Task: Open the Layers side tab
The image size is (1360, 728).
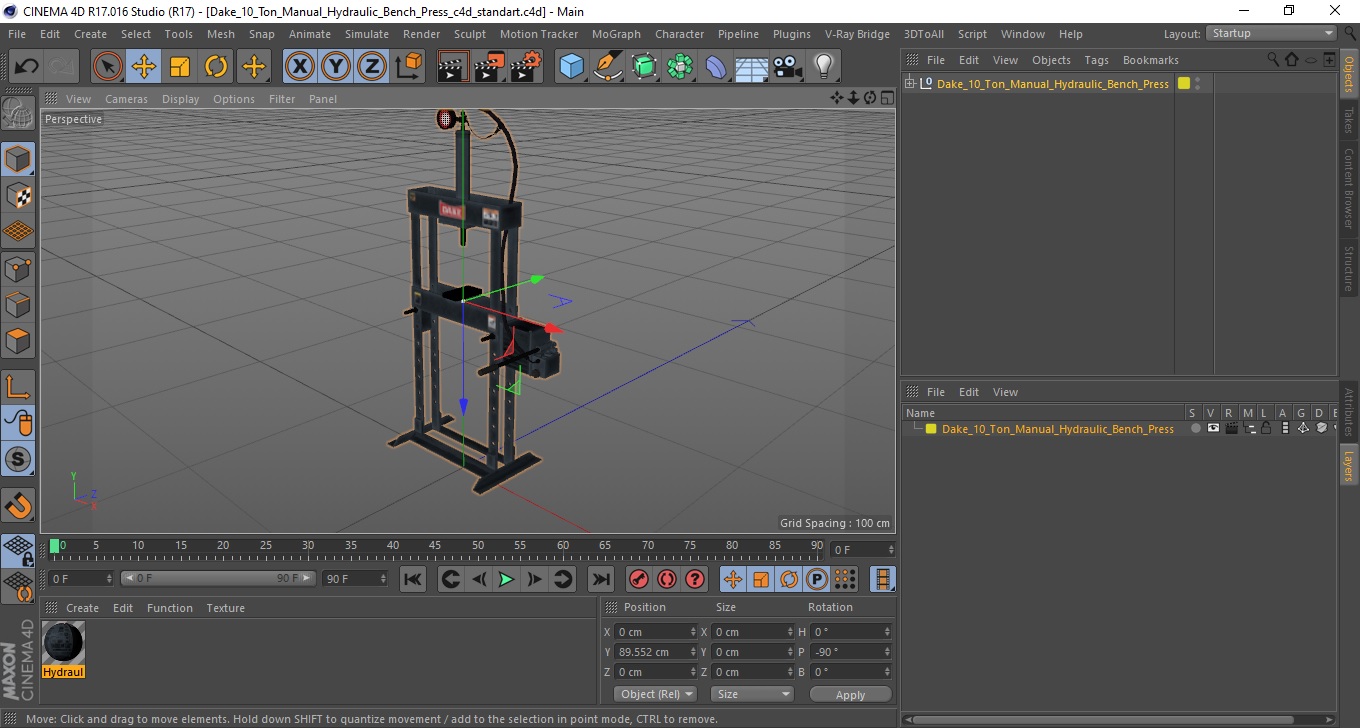Action: click(x=1348, y=465)
